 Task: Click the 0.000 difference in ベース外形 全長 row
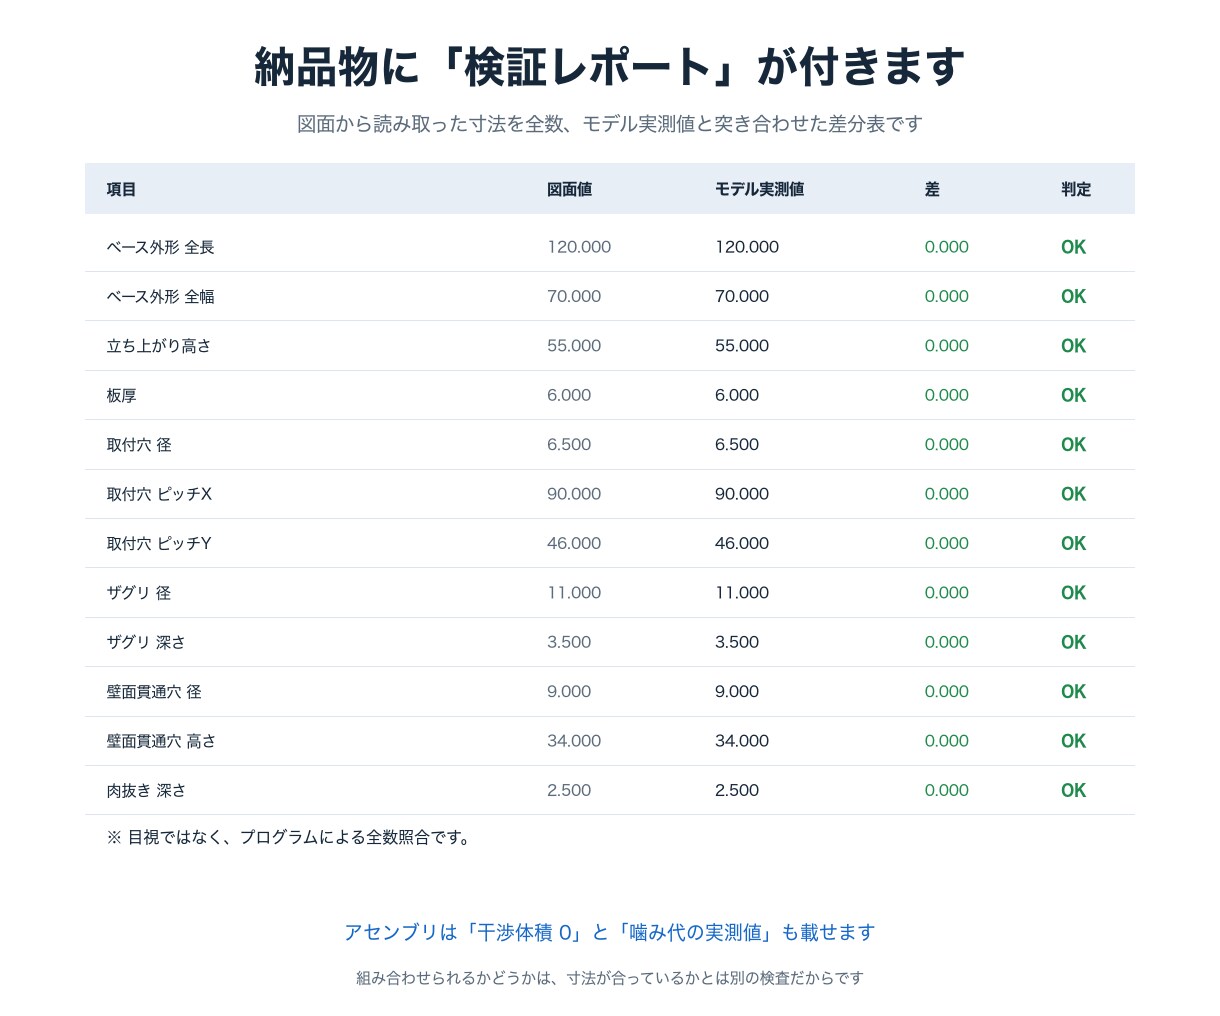coord(947,247)
